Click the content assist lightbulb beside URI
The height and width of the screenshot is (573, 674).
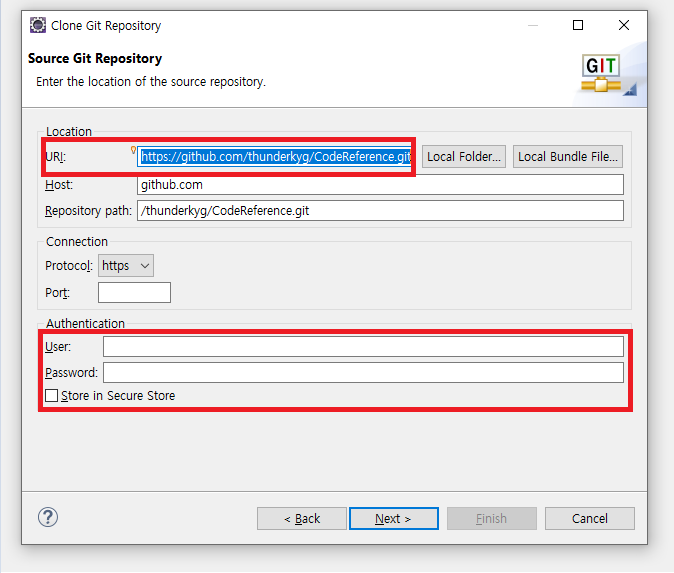pyautogui.click(x=133, y=150)
